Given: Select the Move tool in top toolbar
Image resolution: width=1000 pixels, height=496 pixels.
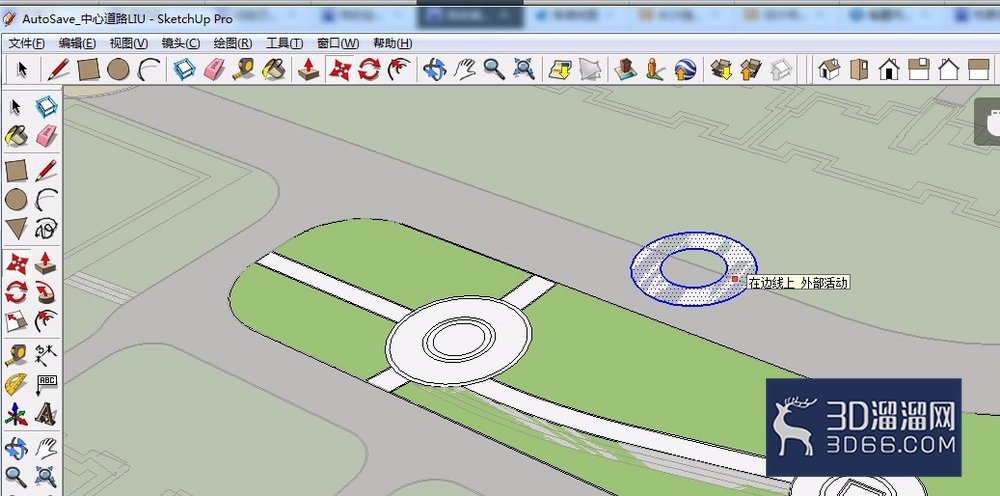Looking at the screenshot, I should 340,69.
